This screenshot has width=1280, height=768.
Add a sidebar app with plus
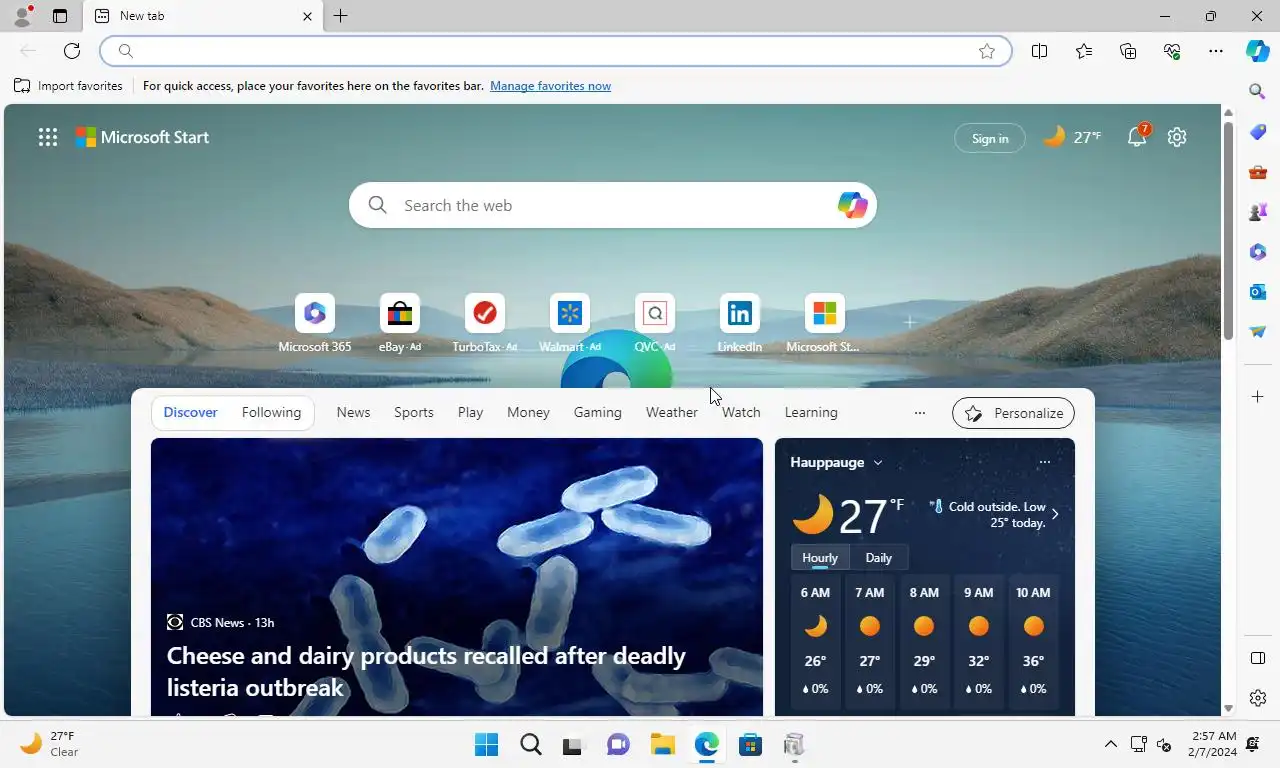coord(1258,397)
